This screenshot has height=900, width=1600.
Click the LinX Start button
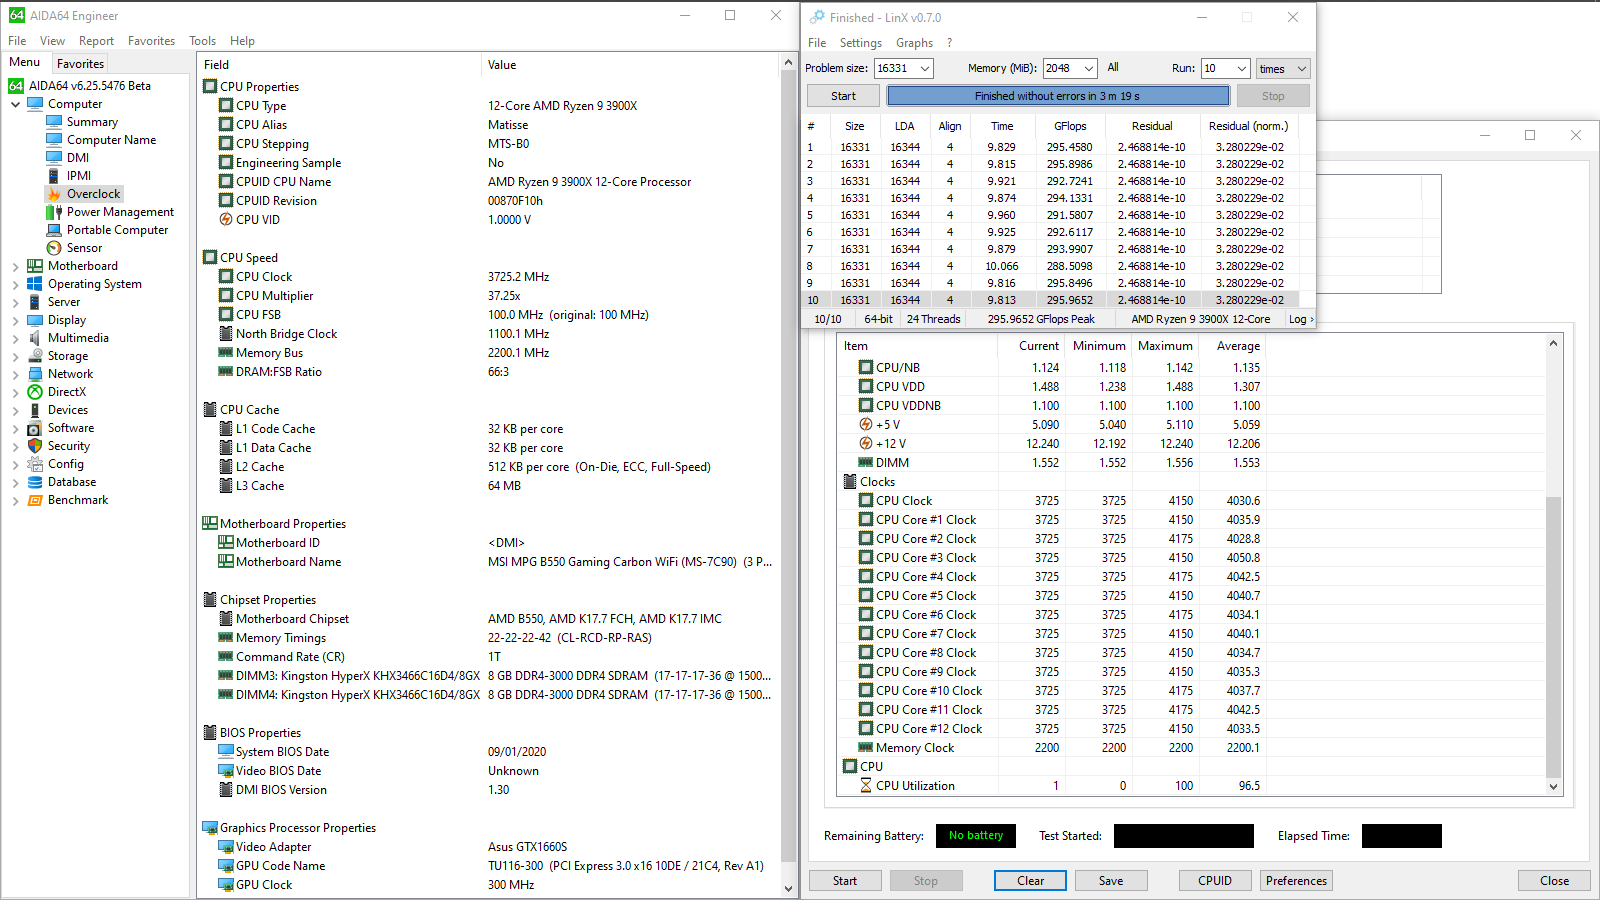[843, 96]
